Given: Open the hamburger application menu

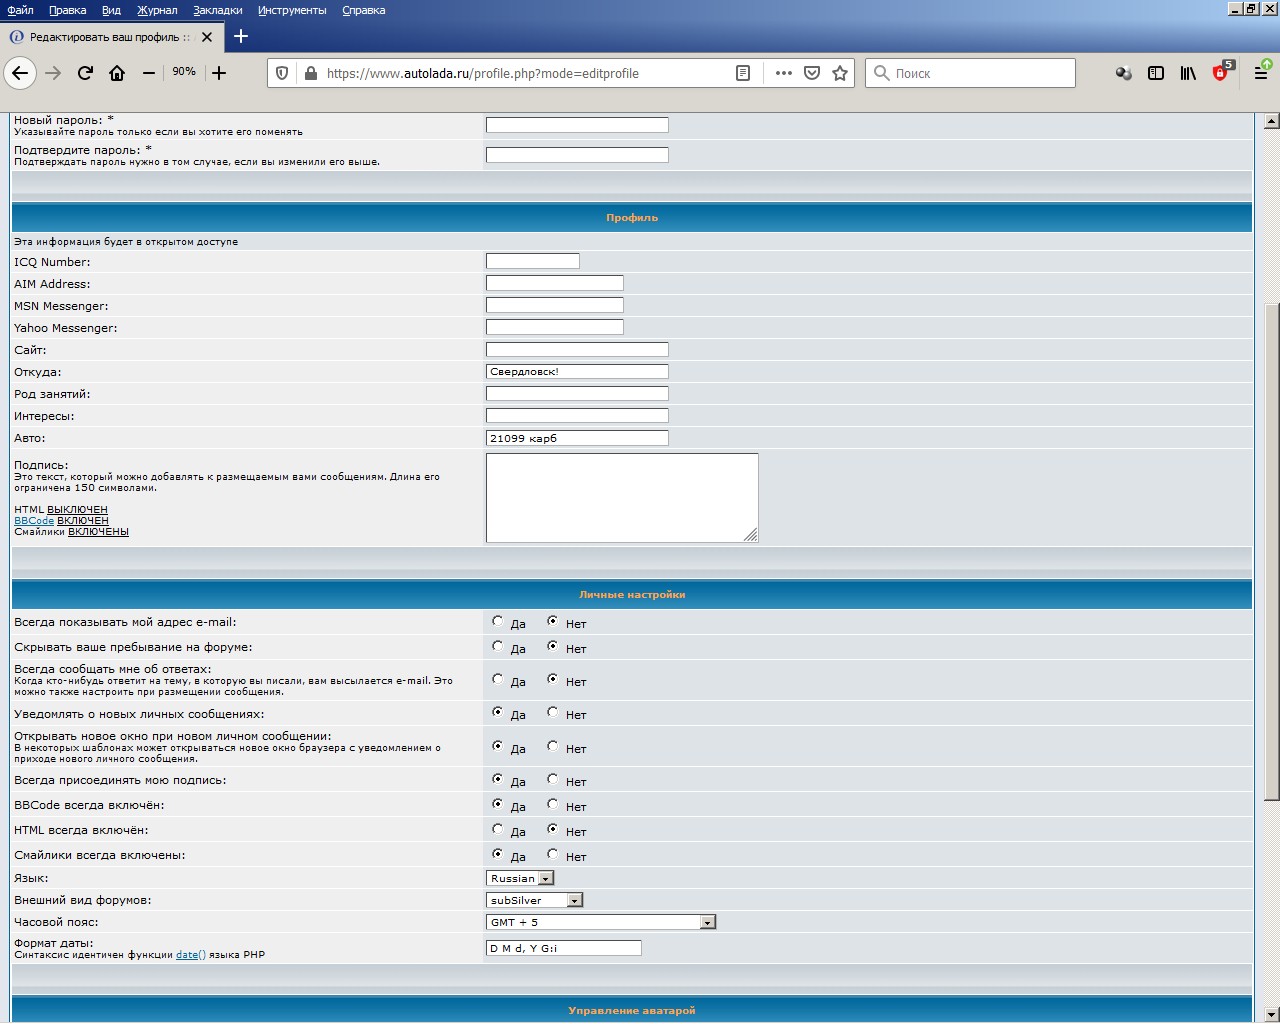Looking at the screenshot, I should 1261,73.
